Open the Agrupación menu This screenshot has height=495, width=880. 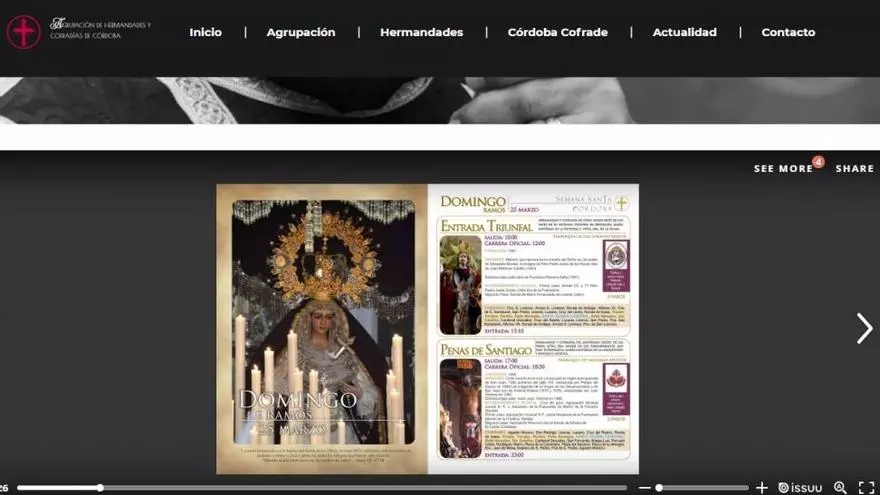click(x=301, y=32)
